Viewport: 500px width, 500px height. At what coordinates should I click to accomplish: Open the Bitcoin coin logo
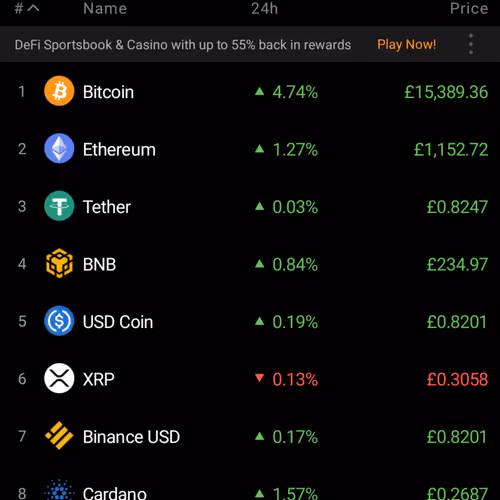59,91
